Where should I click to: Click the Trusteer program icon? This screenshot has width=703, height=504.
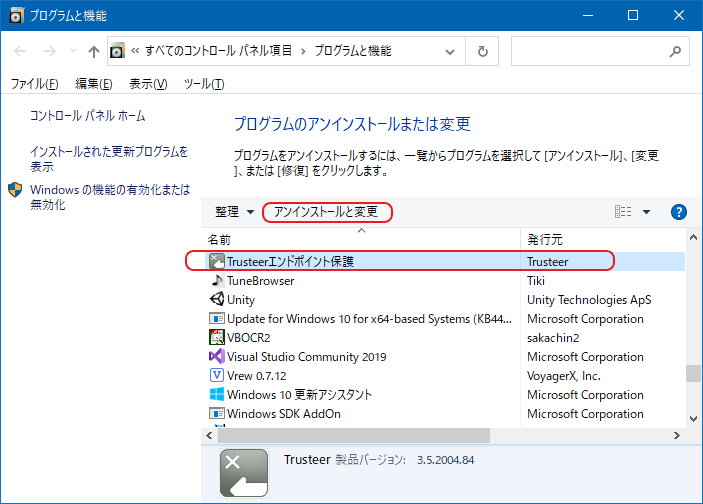[x=217, y=261]
